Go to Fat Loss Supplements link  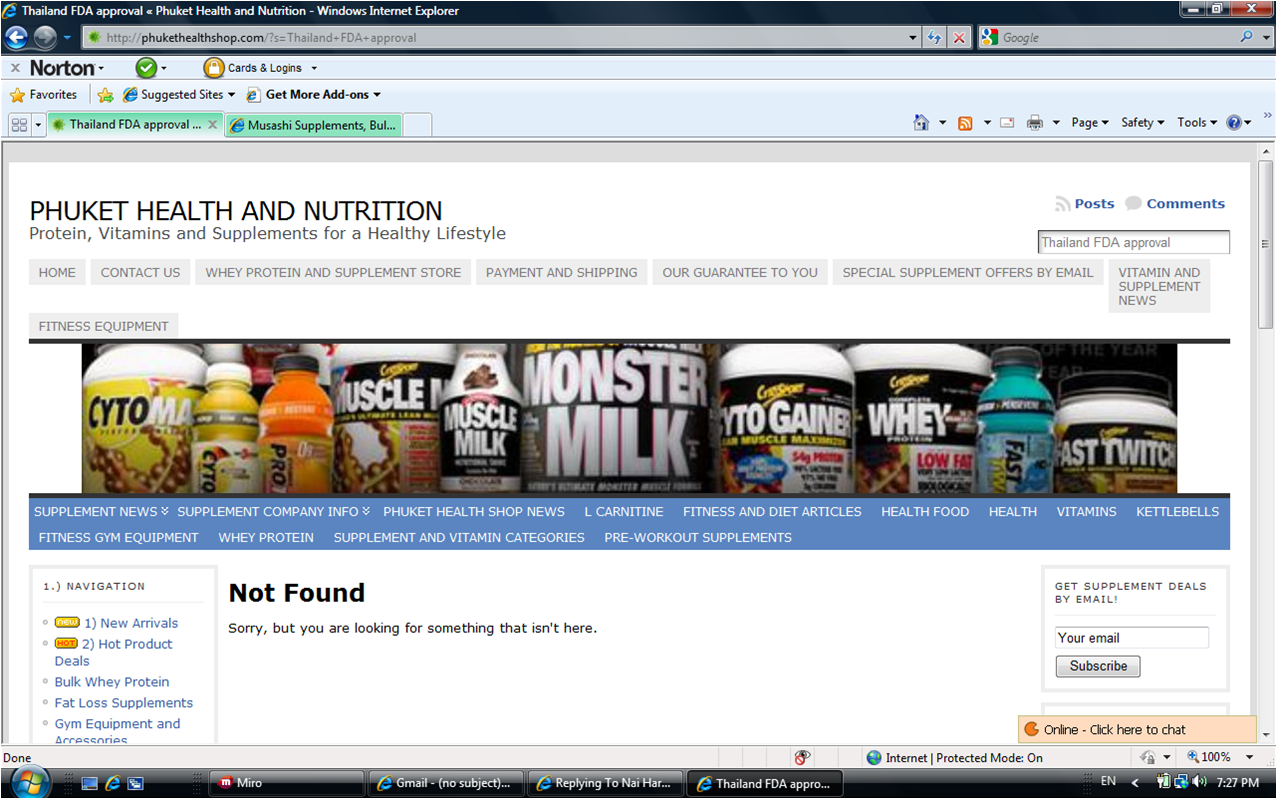click(x=124, y=703)
